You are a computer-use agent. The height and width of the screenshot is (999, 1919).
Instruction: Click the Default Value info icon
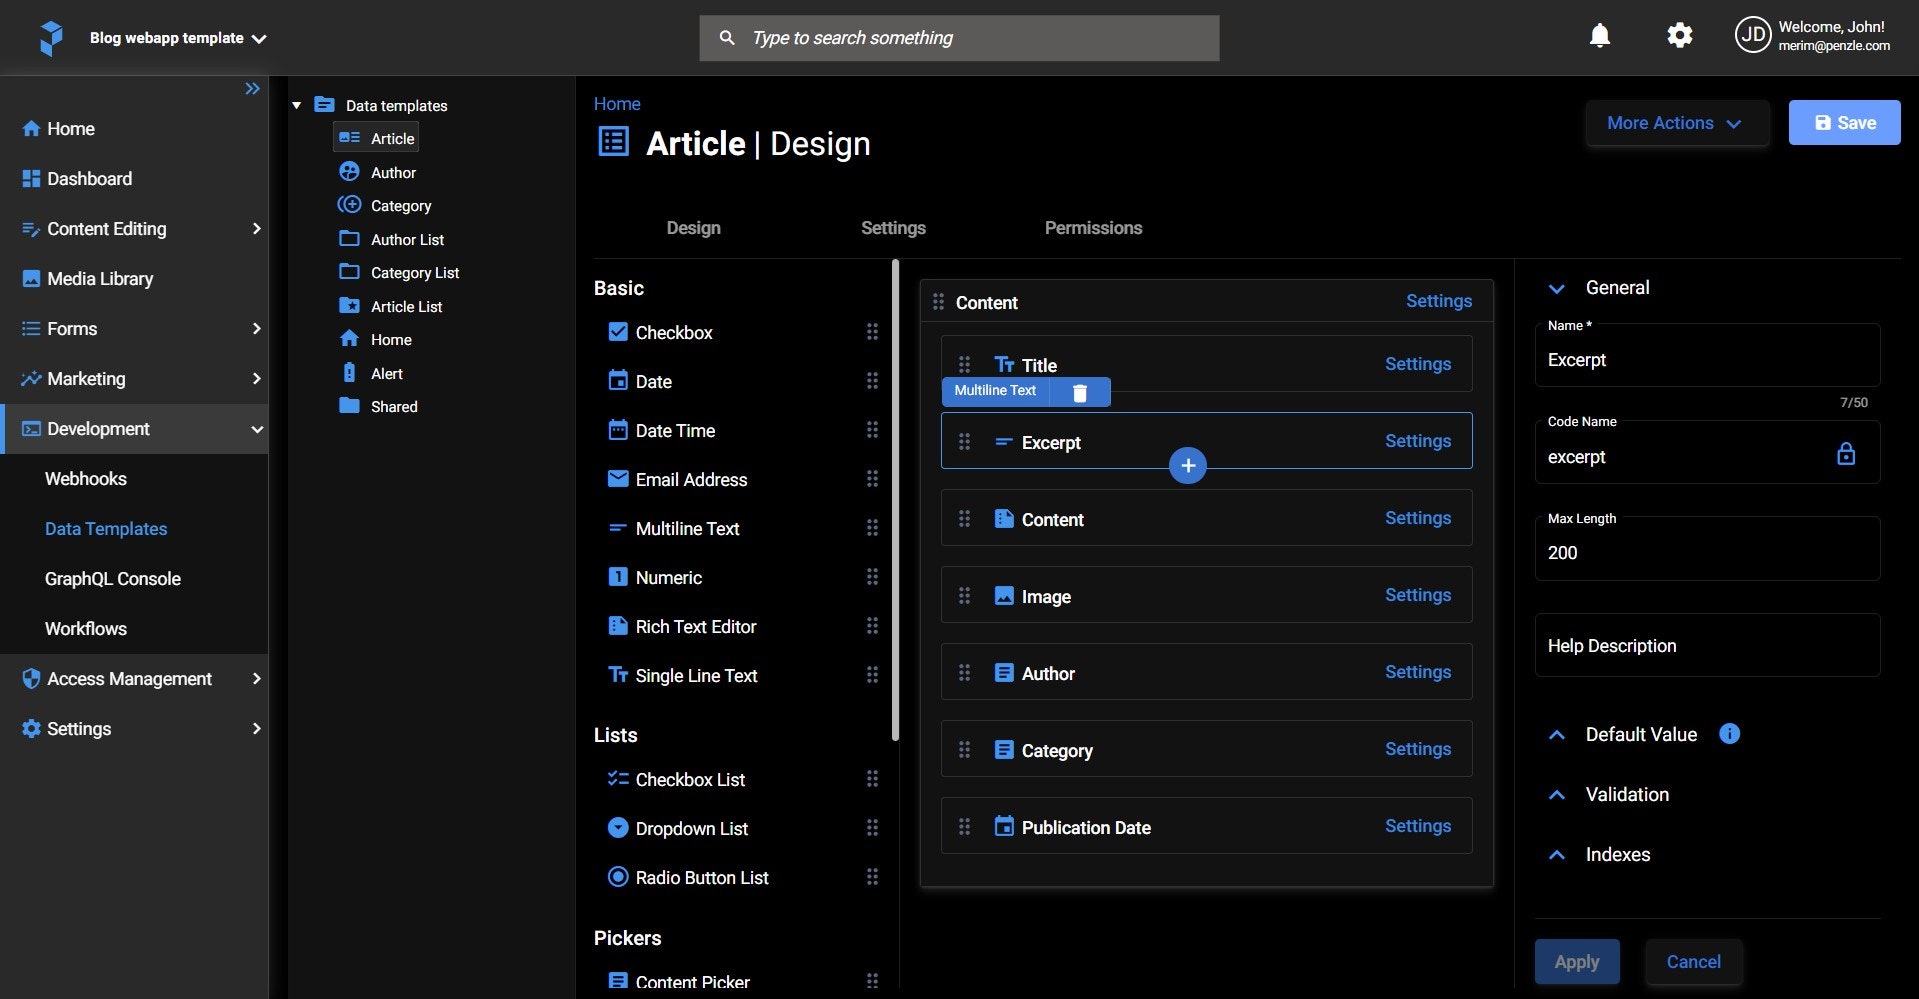[x=1729, y=734]
